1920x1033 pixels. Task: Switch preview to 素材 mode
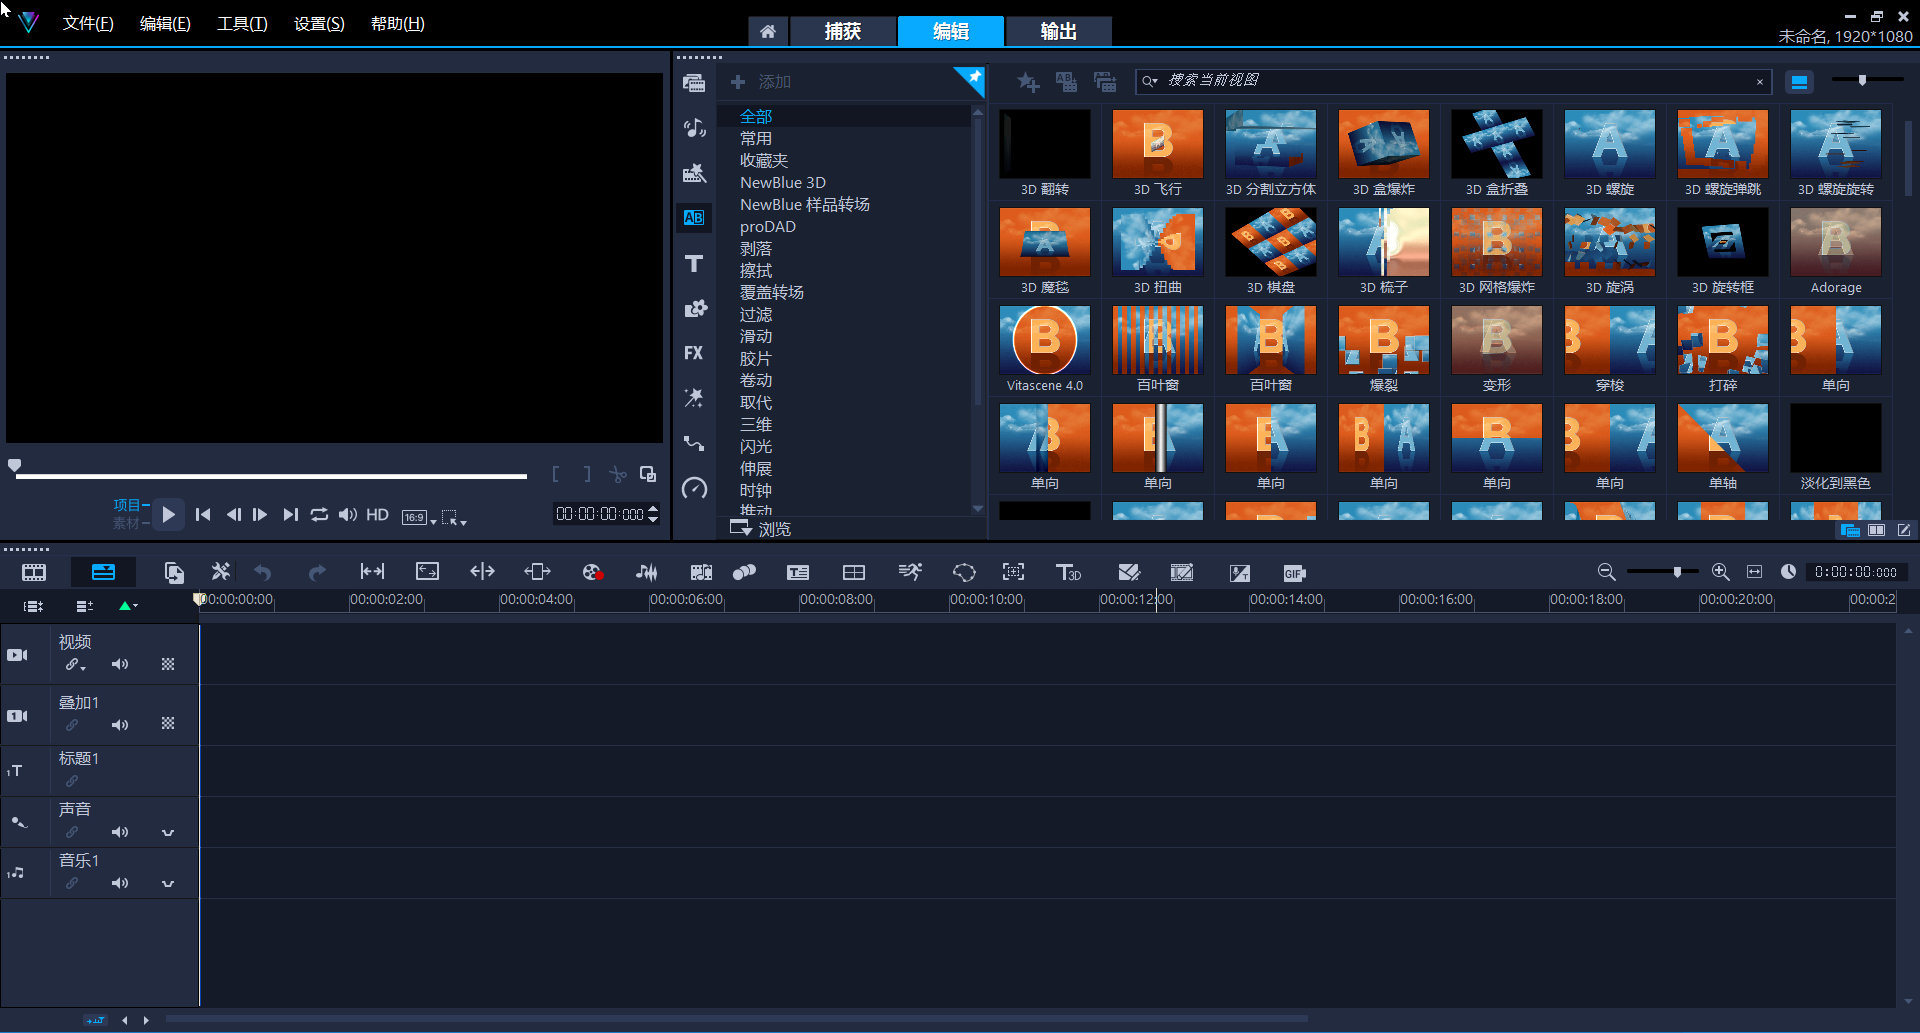coord(127,523)
